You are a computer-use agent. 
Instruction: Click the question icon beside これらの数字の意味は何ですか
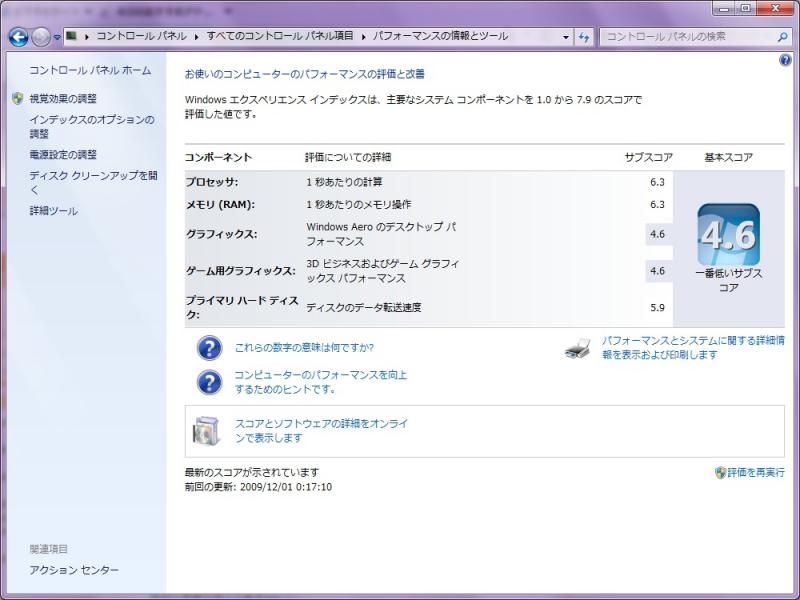point(210,348)
